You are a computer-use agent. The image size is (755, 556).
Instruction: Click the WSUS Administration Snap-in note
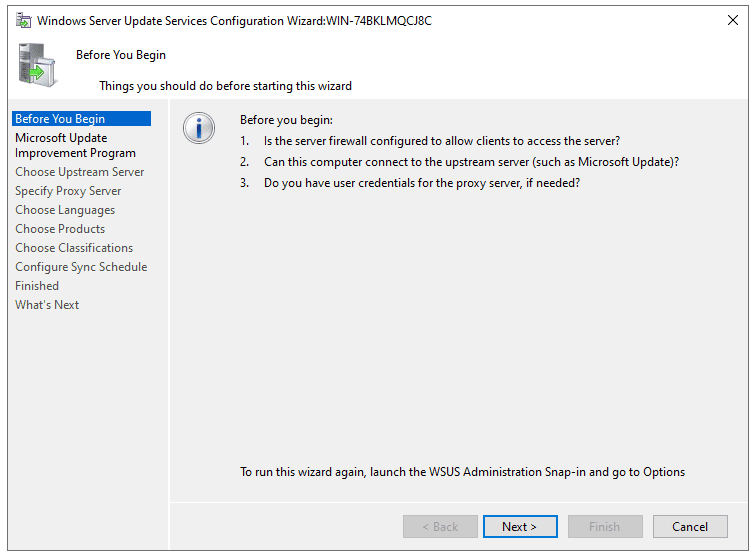tap(462, 472)
